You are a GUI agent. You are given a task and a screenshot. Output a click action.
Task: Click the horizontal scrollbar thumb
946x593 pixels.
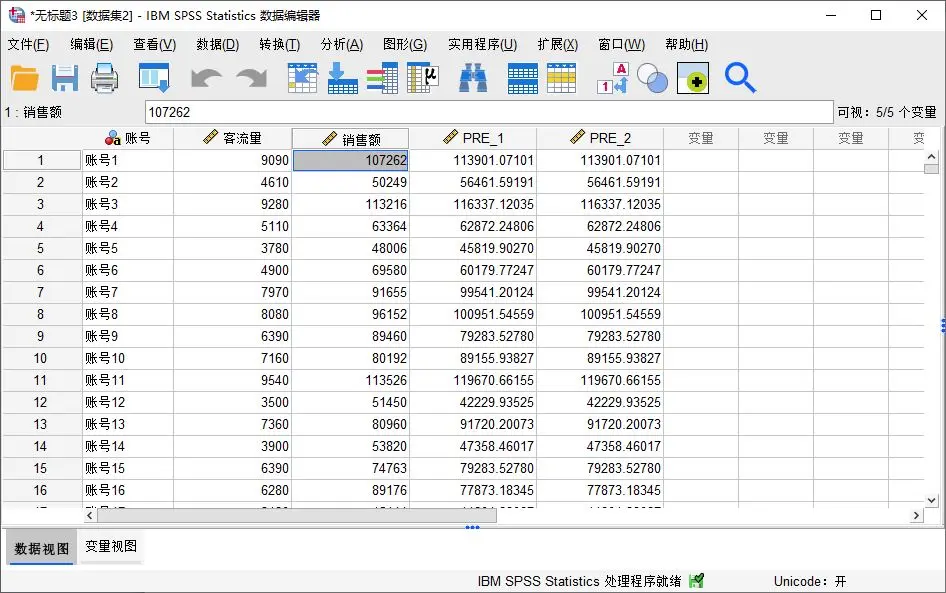click(x=297, y=515)
